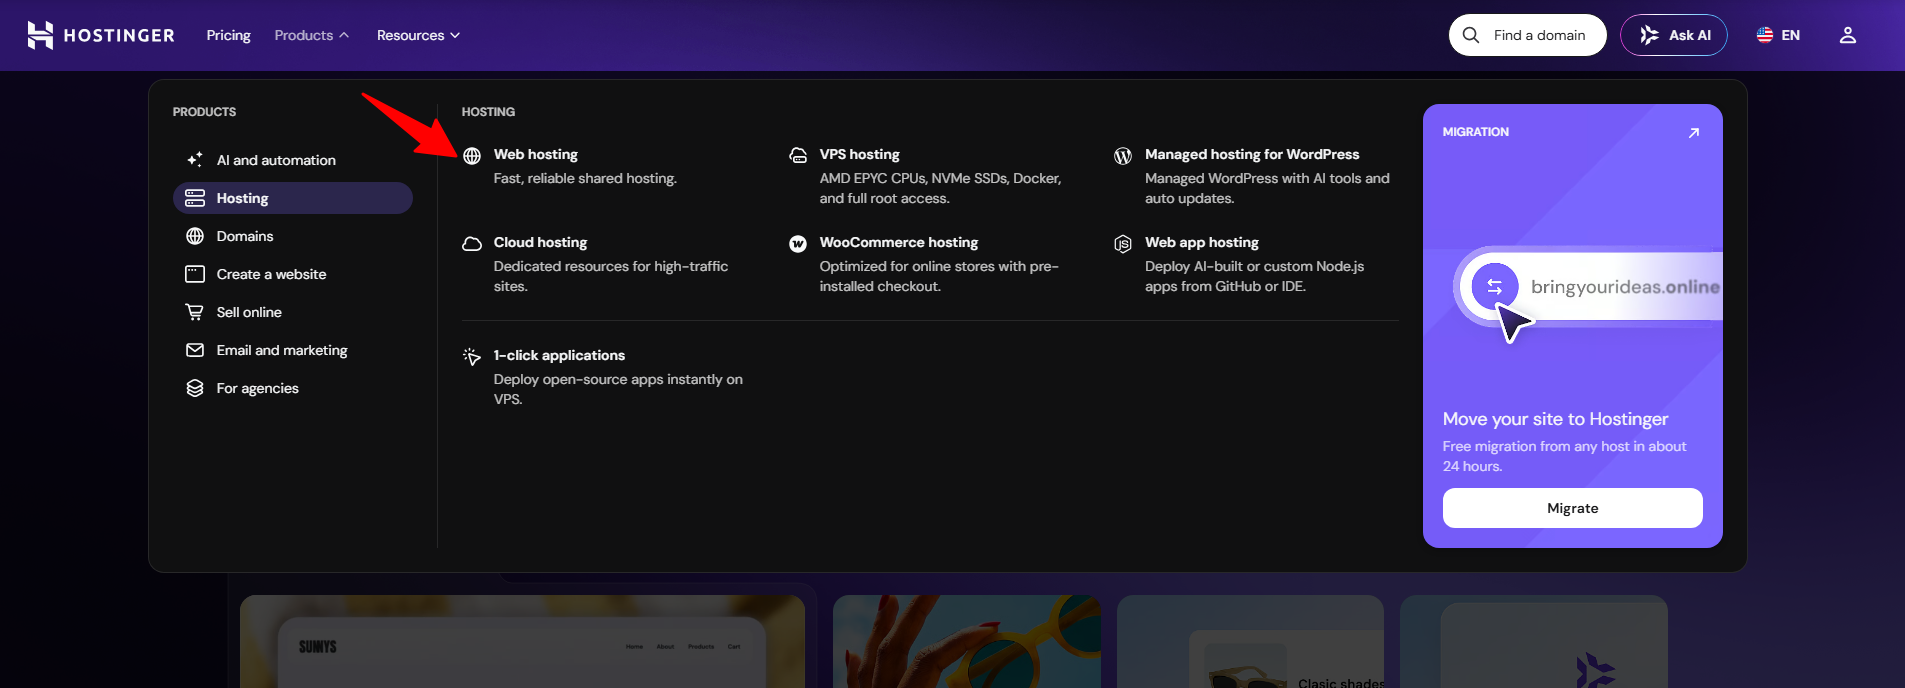Expand the Resources dropdown menu
The height and width of the screenshot is (688, 1905).
418,35
